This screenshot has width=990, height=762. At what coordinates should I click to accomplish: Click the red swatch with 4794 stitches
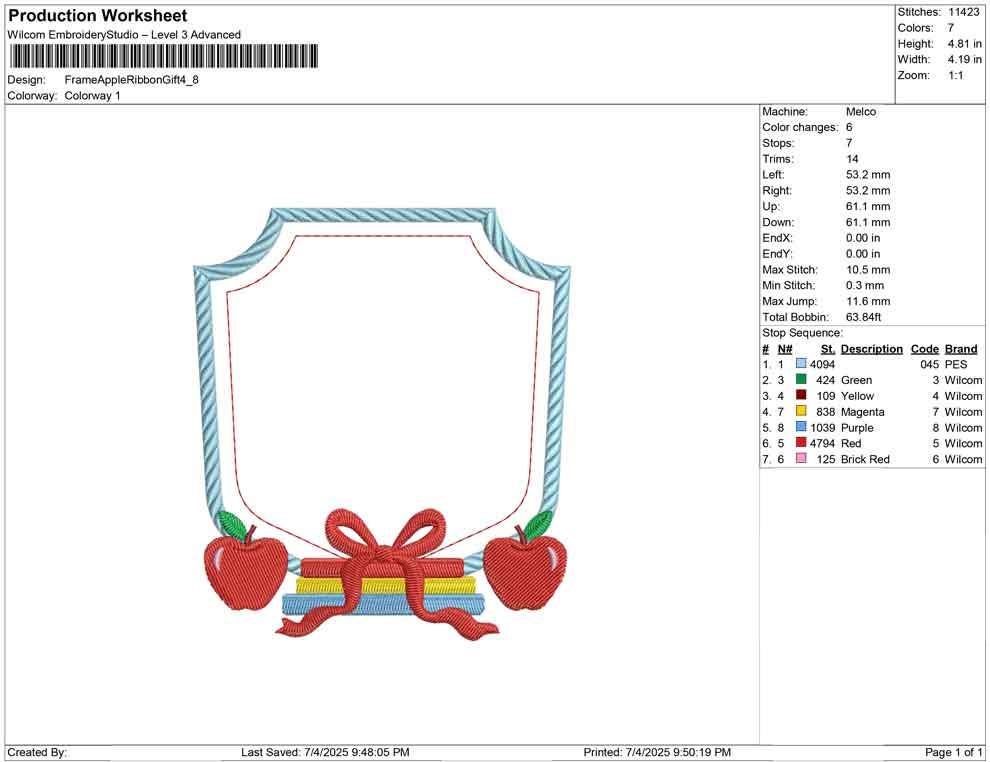click(801, 443)
